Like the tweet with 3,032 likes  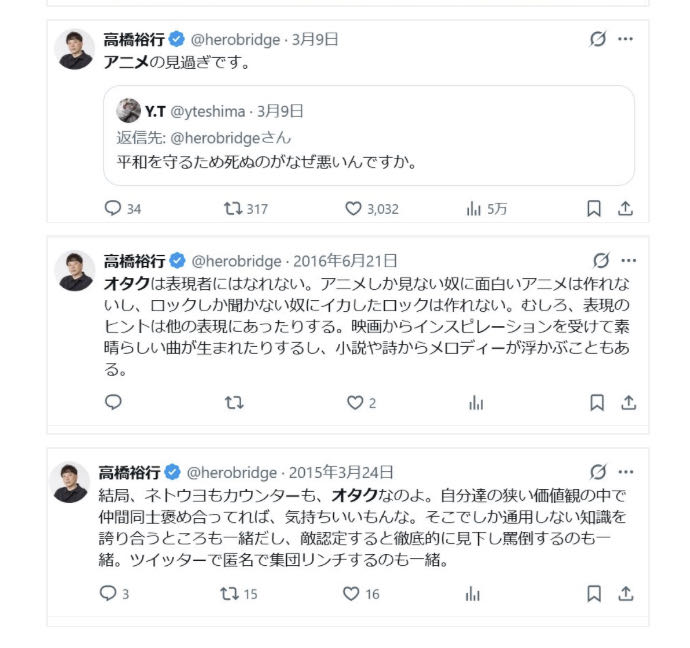(353, 208)
